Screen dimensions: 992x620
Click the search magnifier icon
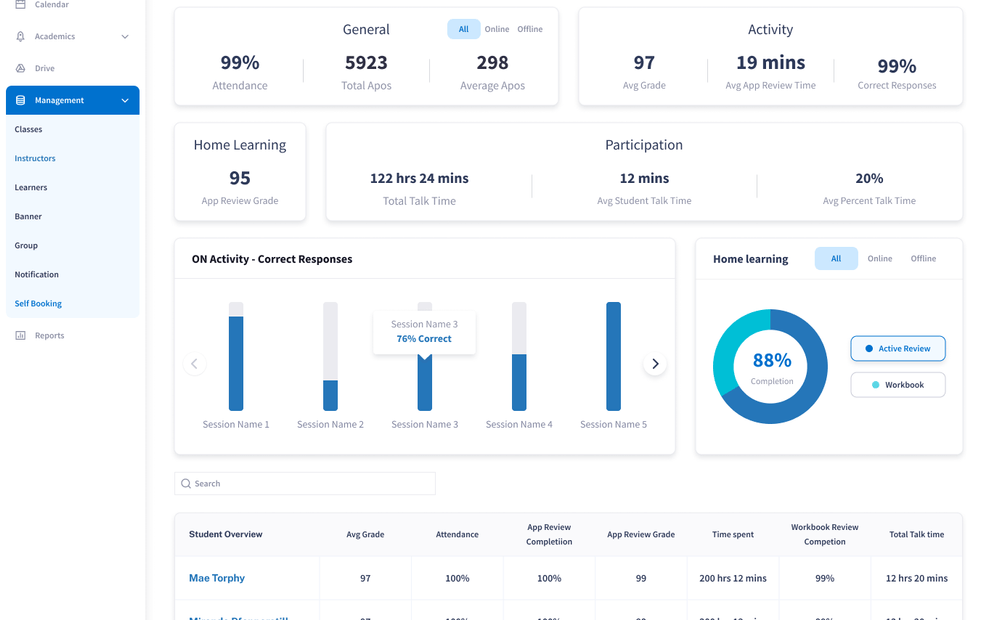(186, 484)
